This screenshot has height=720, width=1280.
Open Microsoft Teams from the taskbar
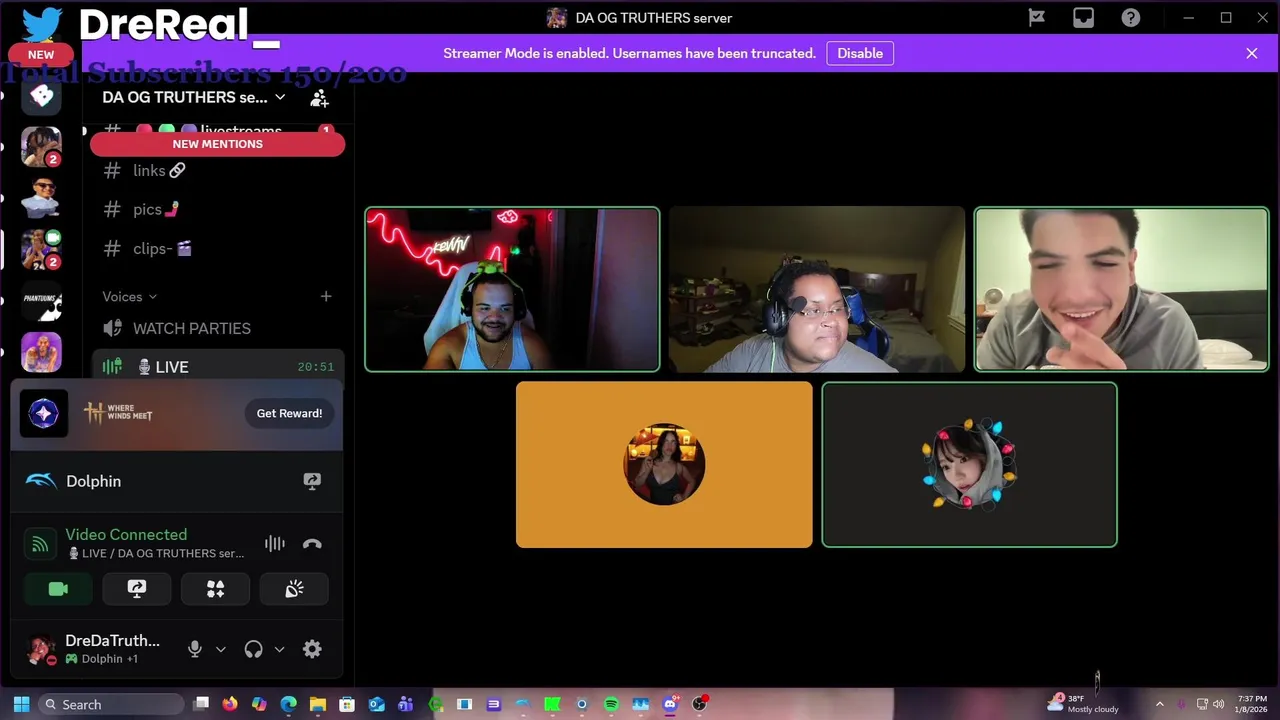click(x=405, y=704)
